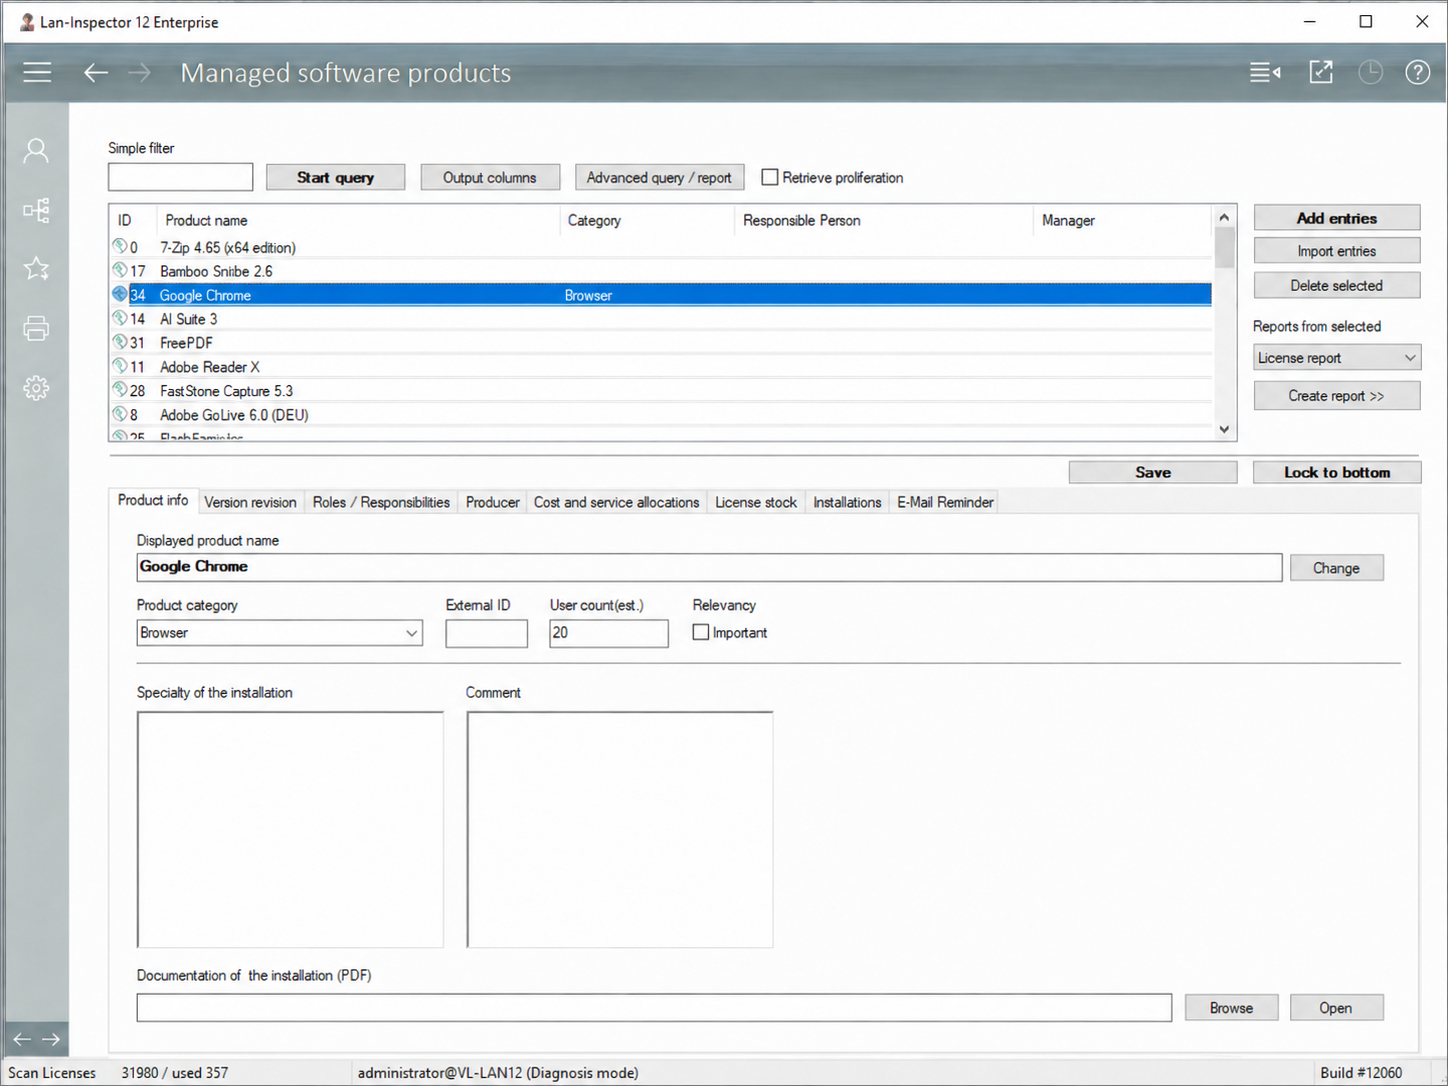Switch to the Version revision tab
This screenshot has height=1086, width=1448.
click(x=250, y=502)
